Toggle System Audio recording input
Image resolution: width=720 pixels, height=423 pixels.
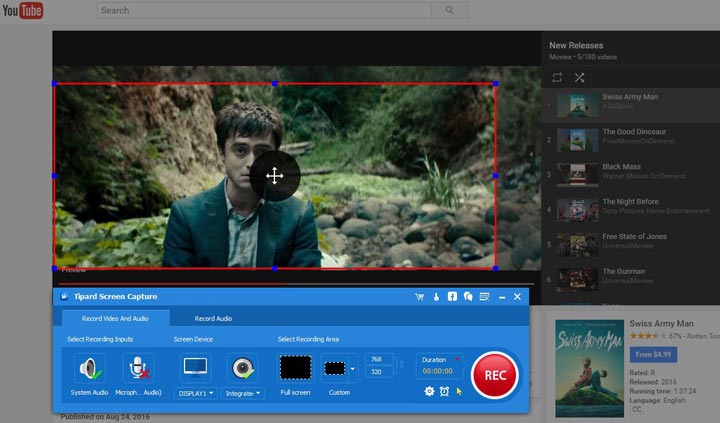click(90, 368)
